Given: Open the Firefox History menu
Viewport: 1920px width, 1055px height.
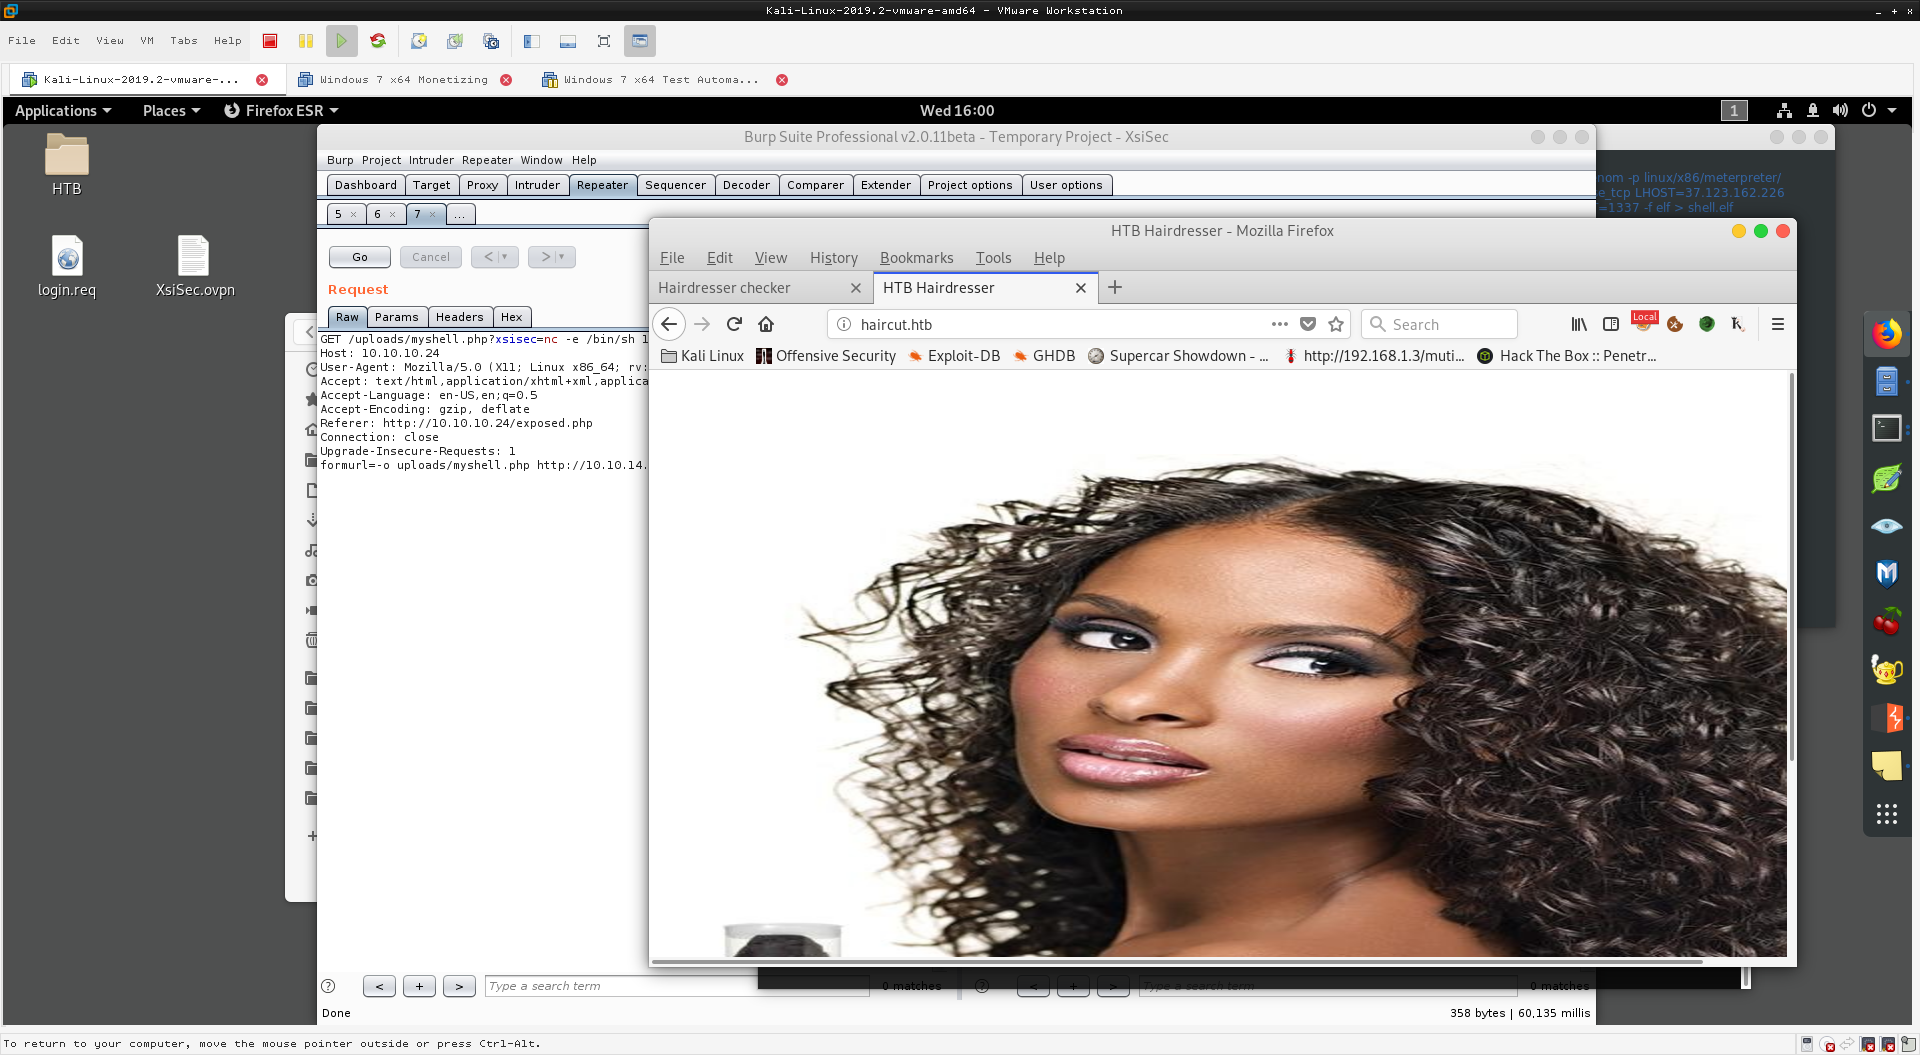Looking at the screenshot, I should tap(834, 258).
